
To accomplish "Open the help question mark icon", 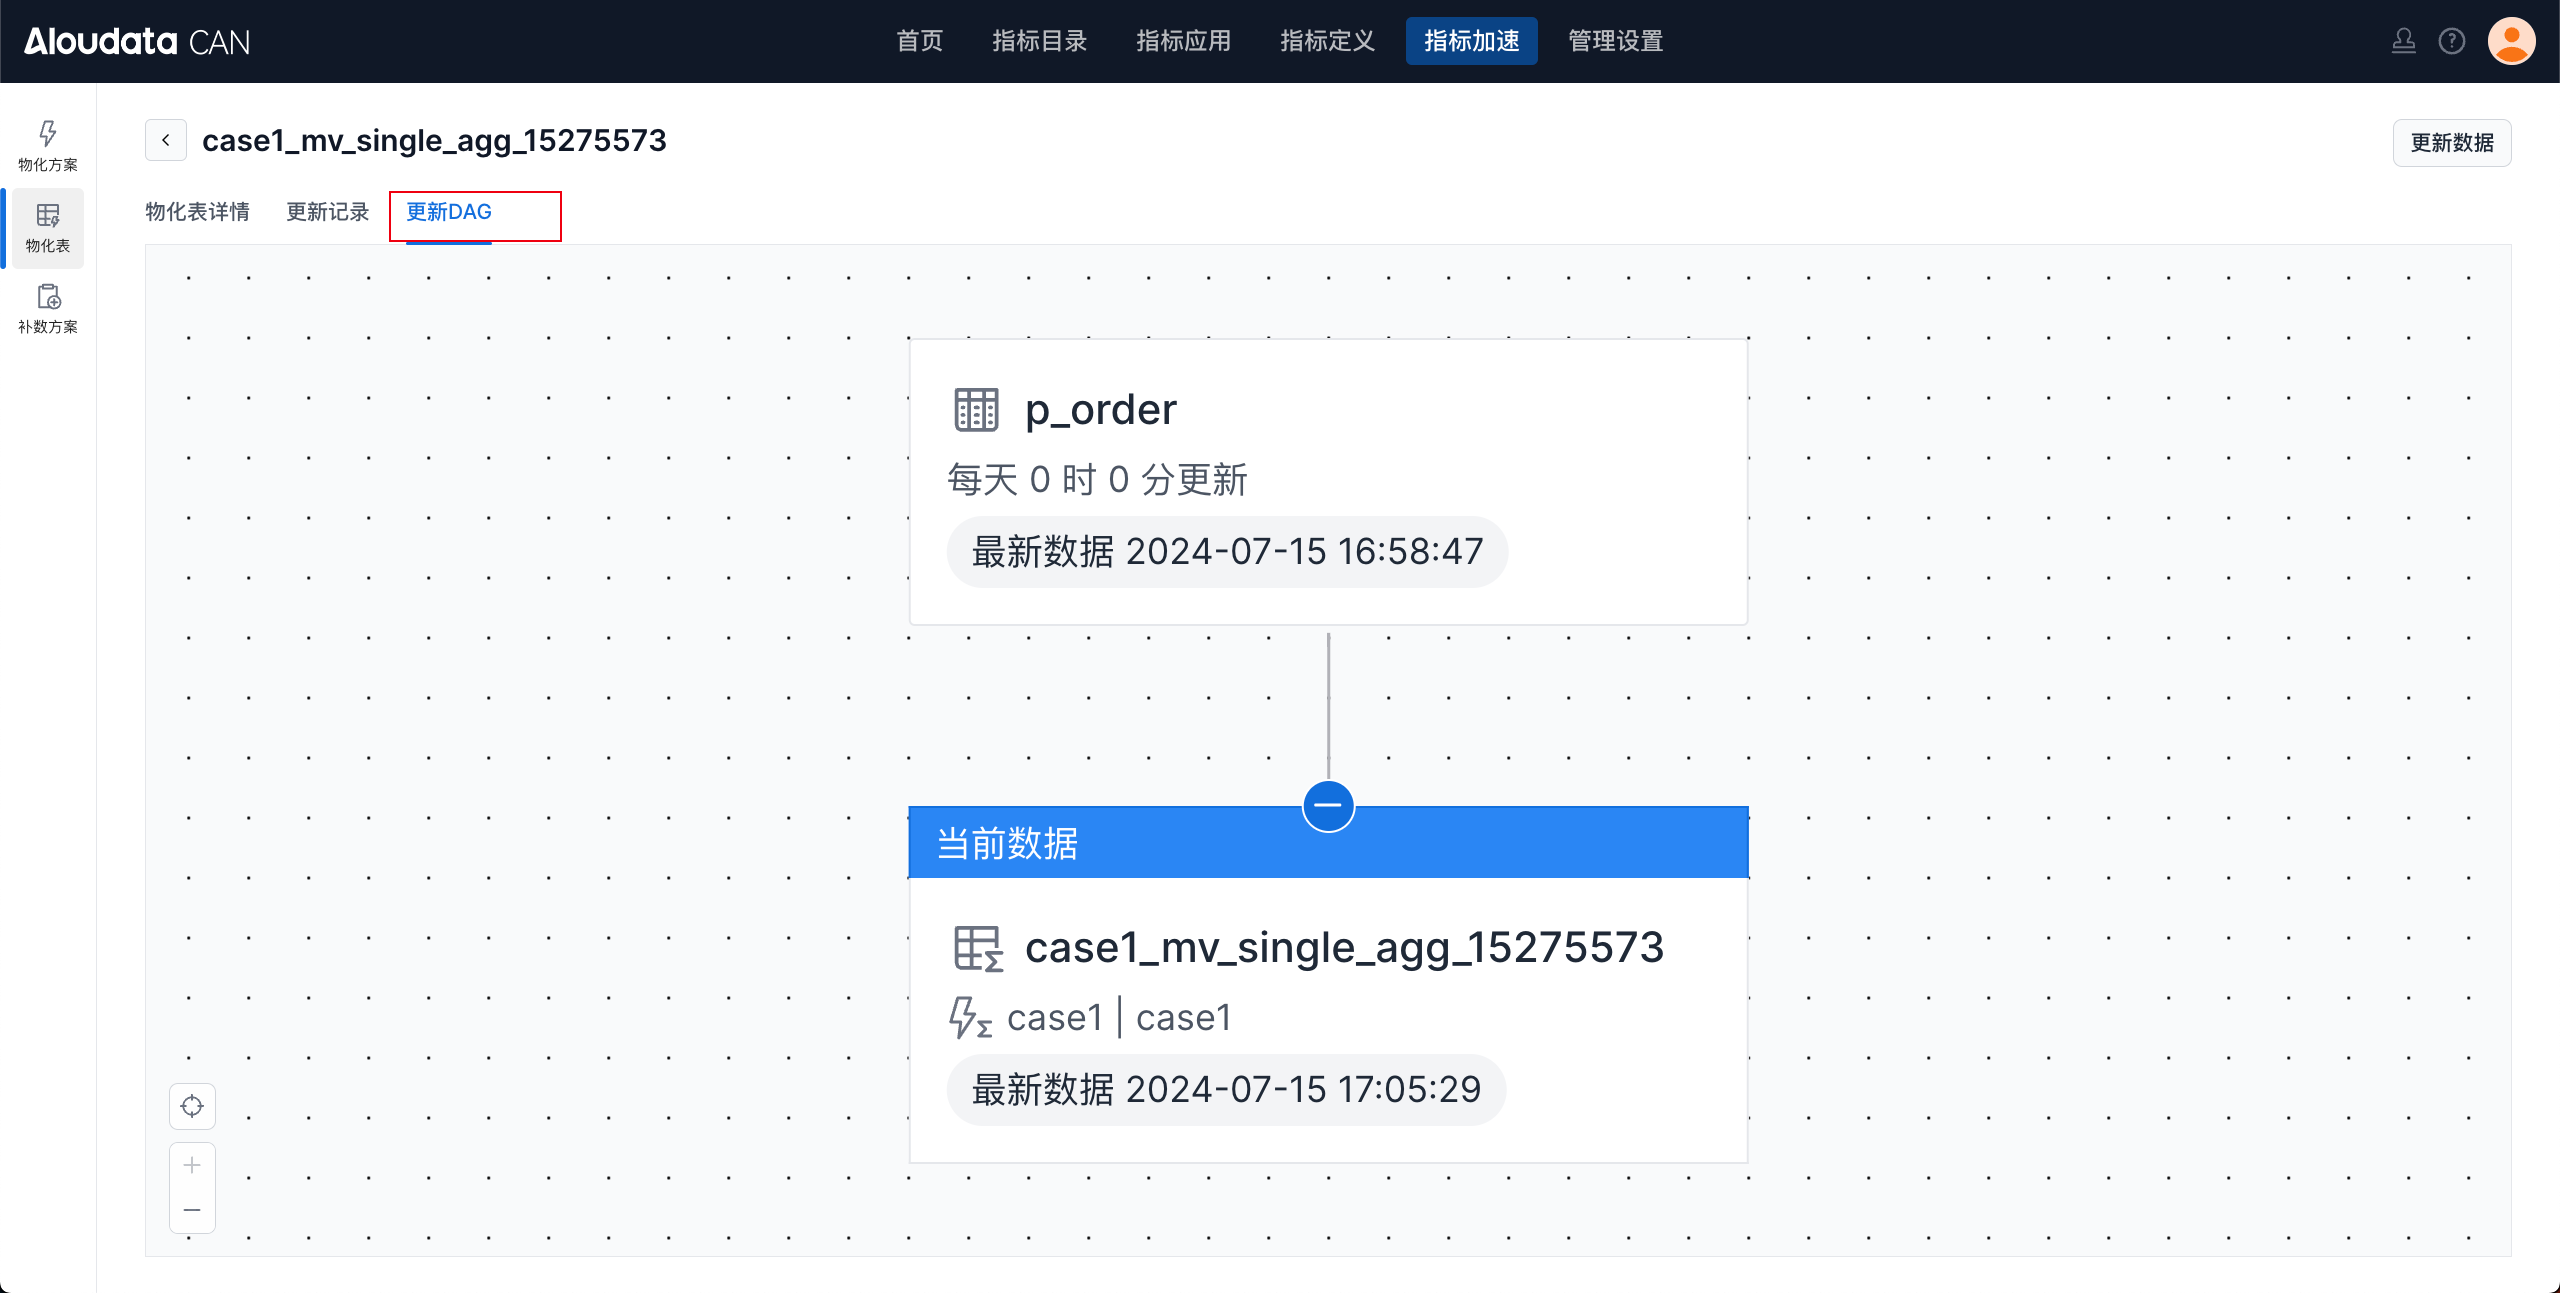I will pos(2451,41).
